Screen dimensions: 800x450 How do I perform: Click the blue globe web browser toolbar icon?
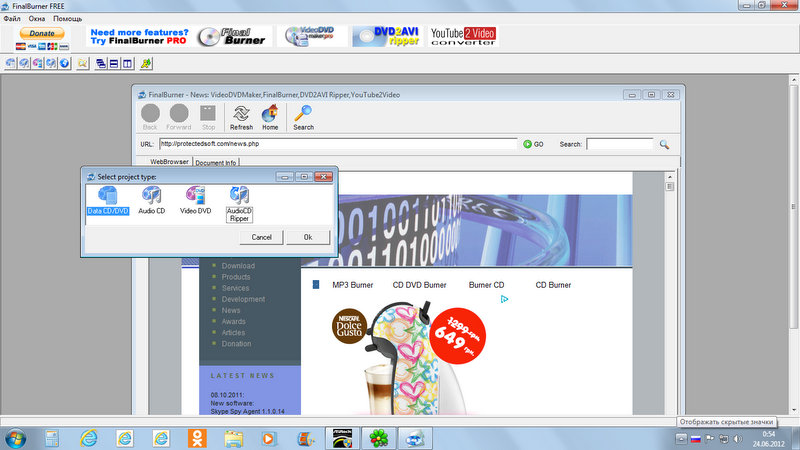point(64,64)
